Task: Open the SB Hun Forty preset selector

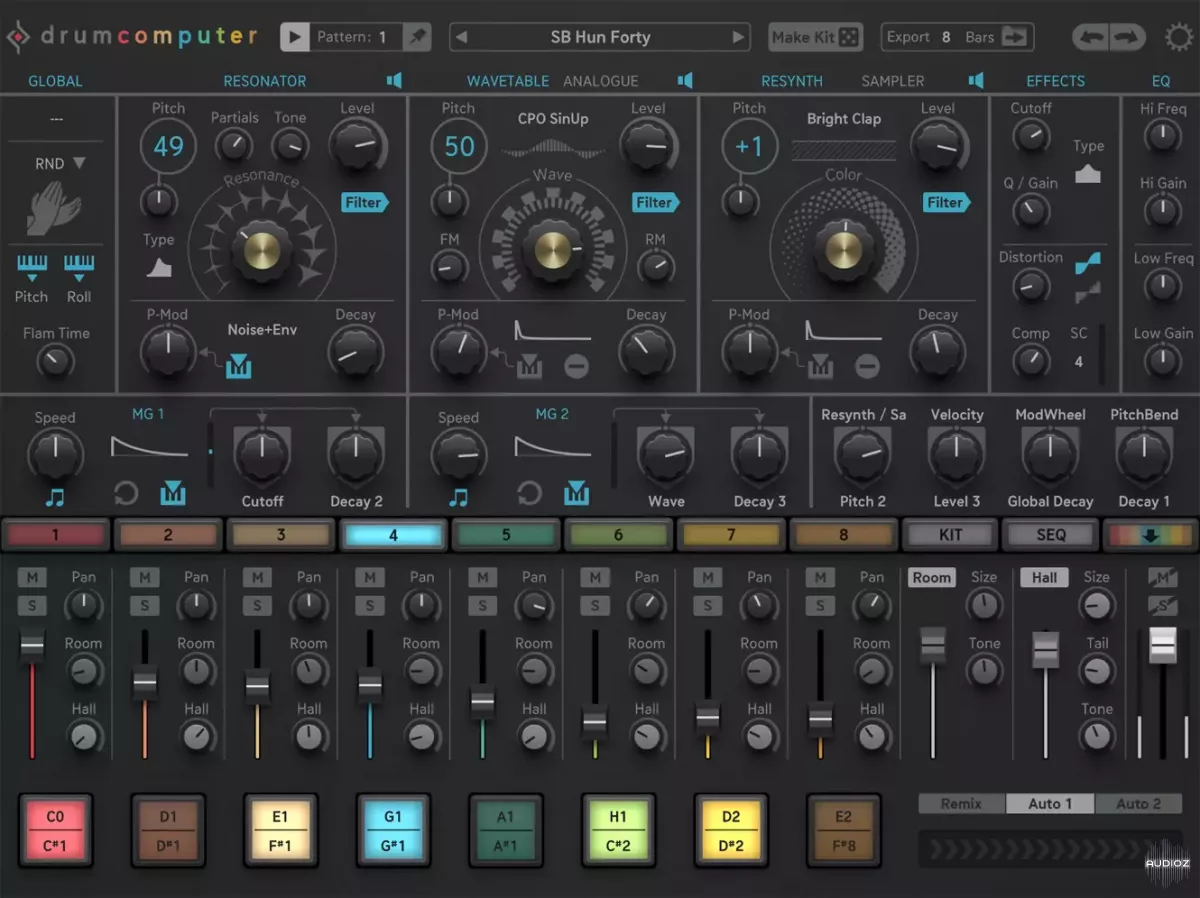Action: [600, 38]
